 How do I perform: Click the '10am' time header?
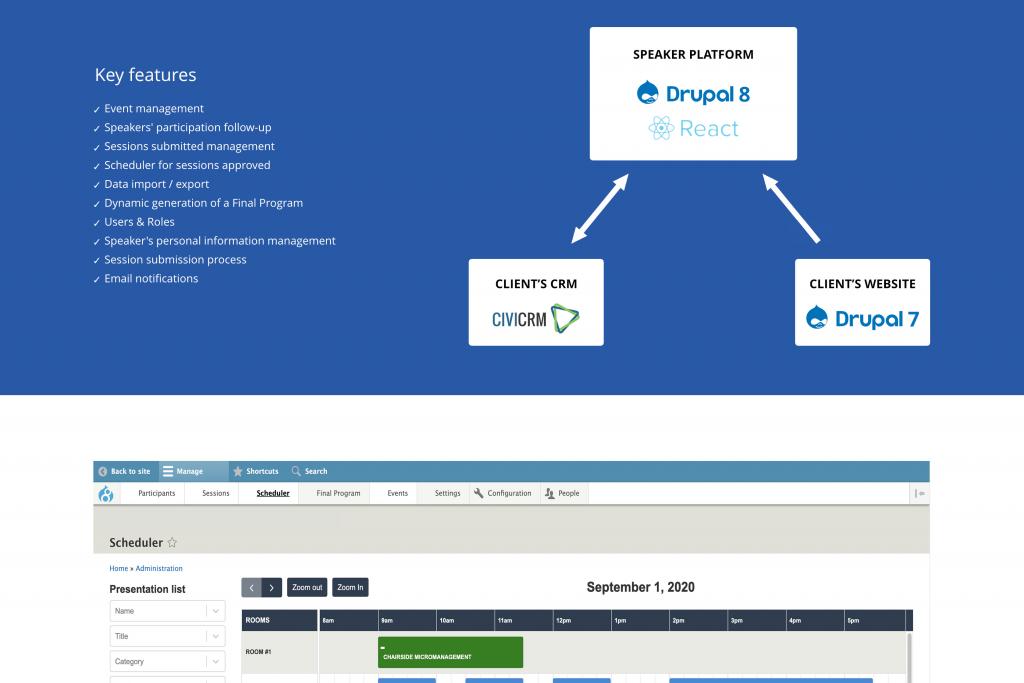447,620
